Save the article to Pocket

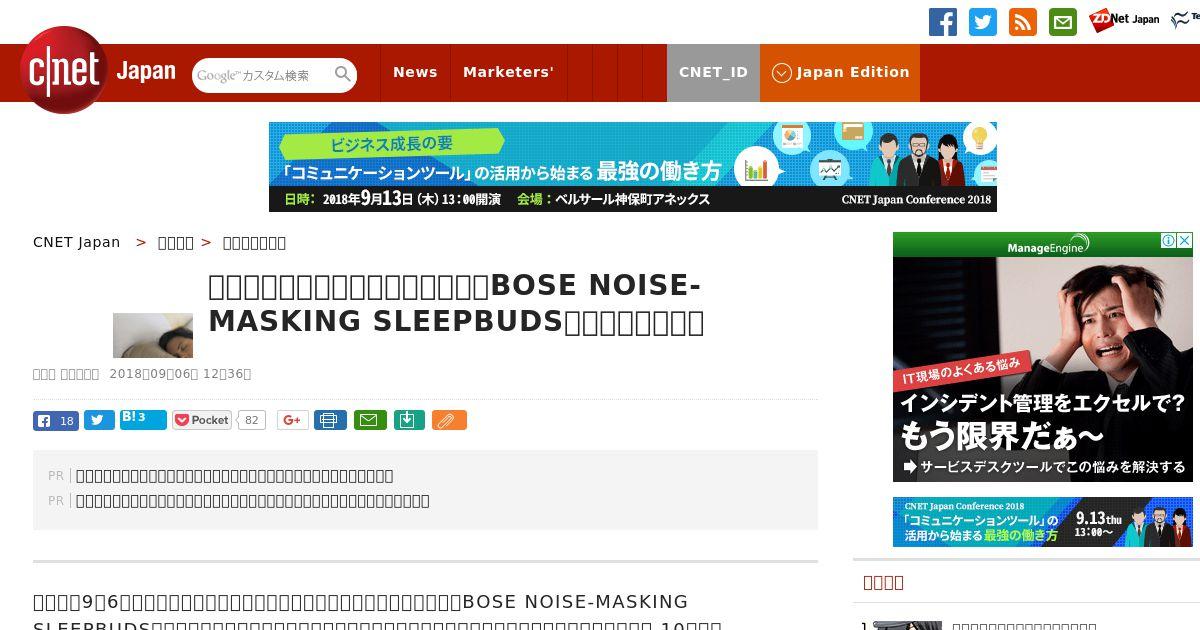point(202,420)
